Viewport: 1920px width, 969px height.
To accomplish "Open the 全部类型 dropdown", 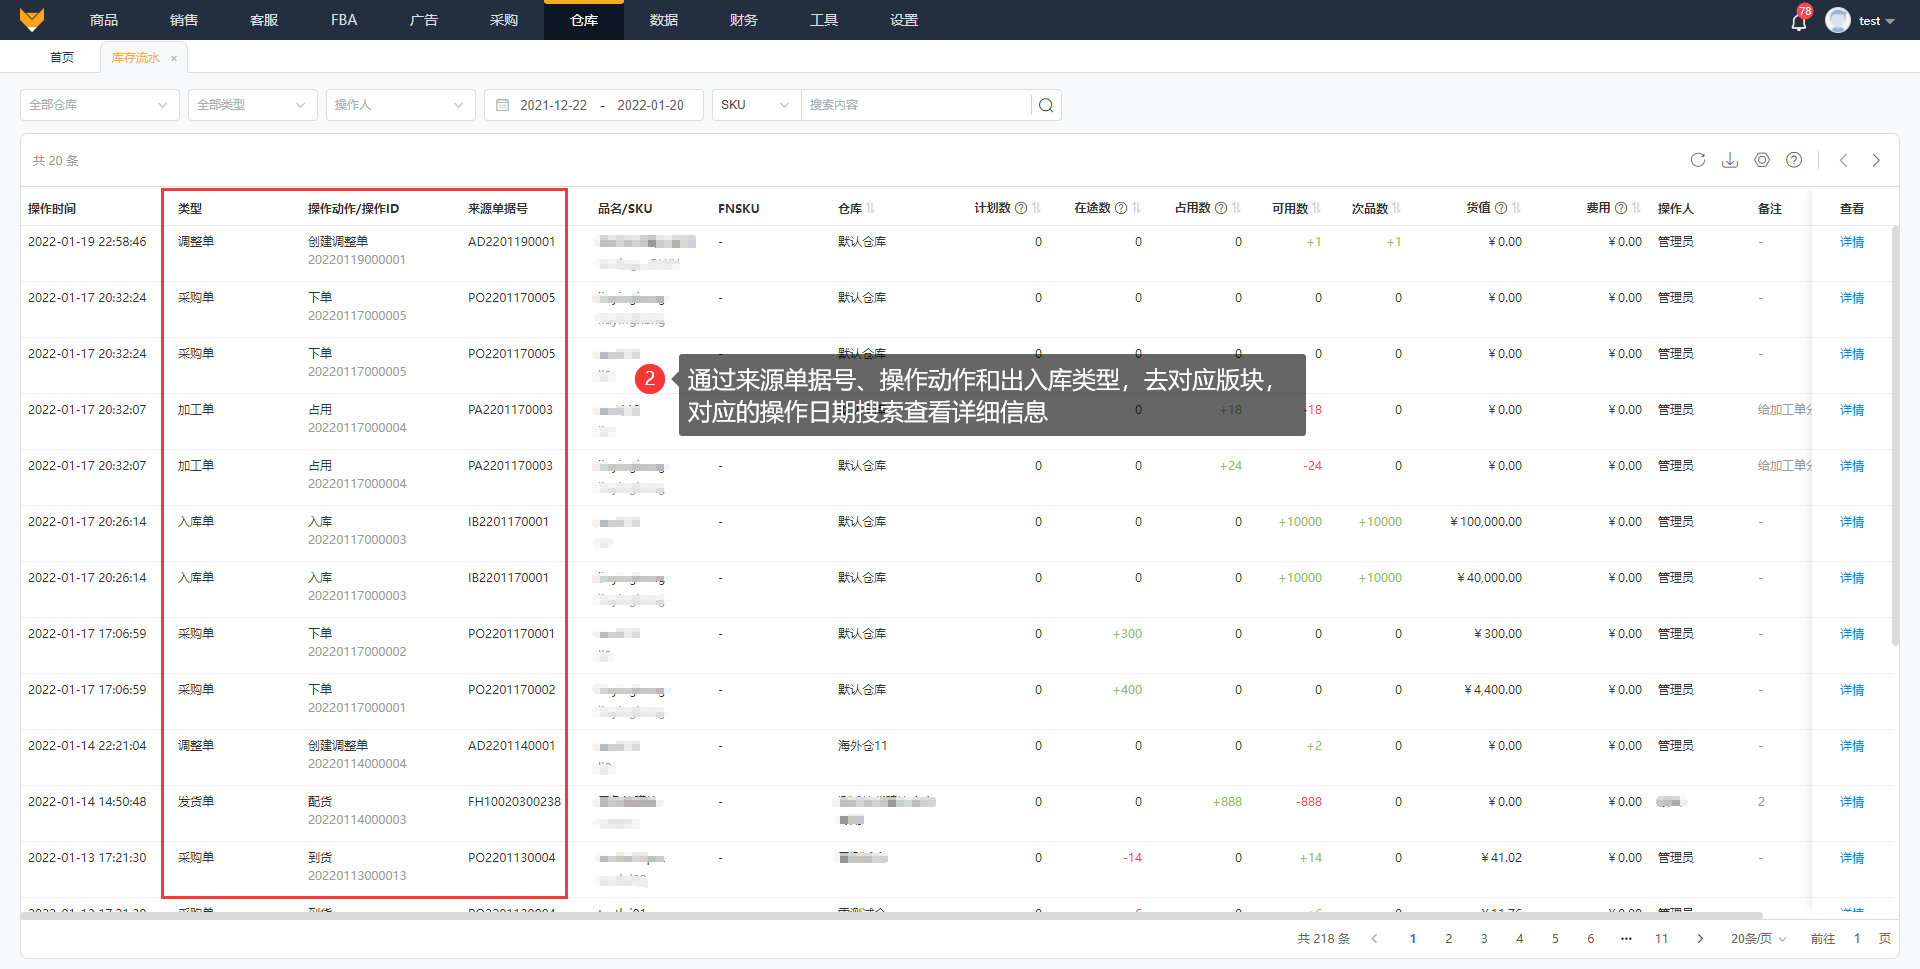I will click(252, 105).
